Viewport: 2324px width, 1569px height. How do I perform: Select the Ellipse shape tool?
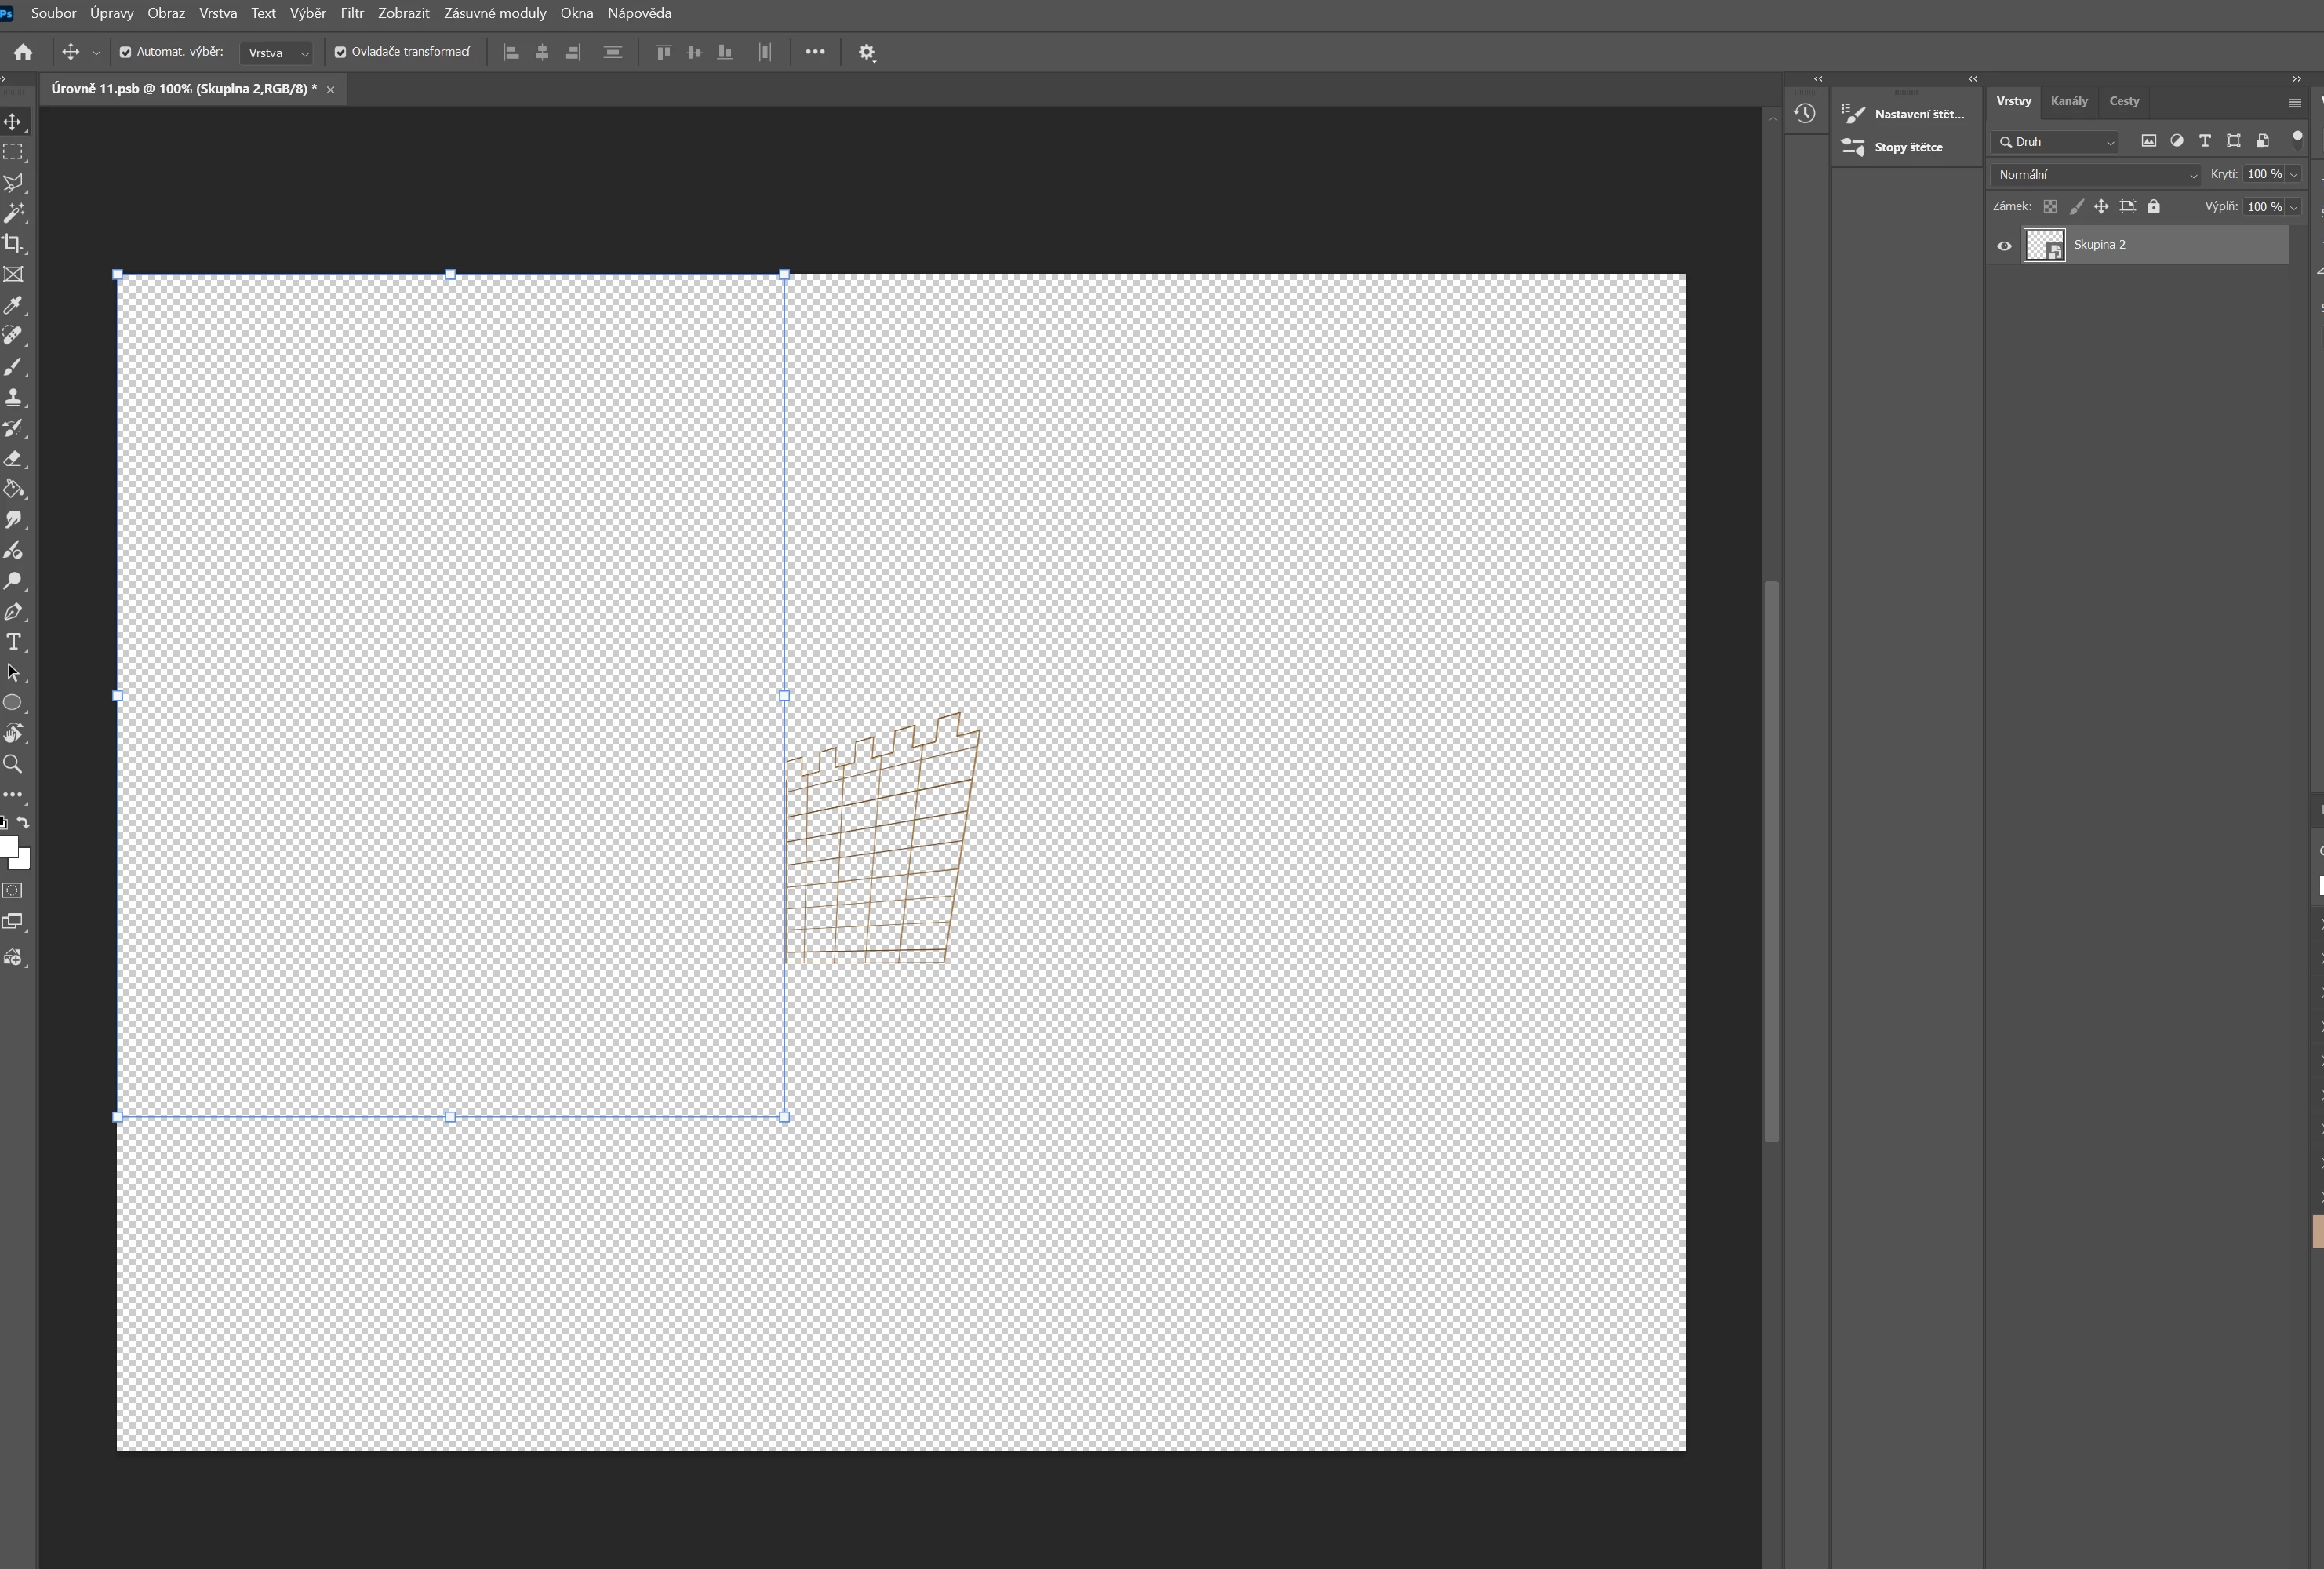point(13,703)
